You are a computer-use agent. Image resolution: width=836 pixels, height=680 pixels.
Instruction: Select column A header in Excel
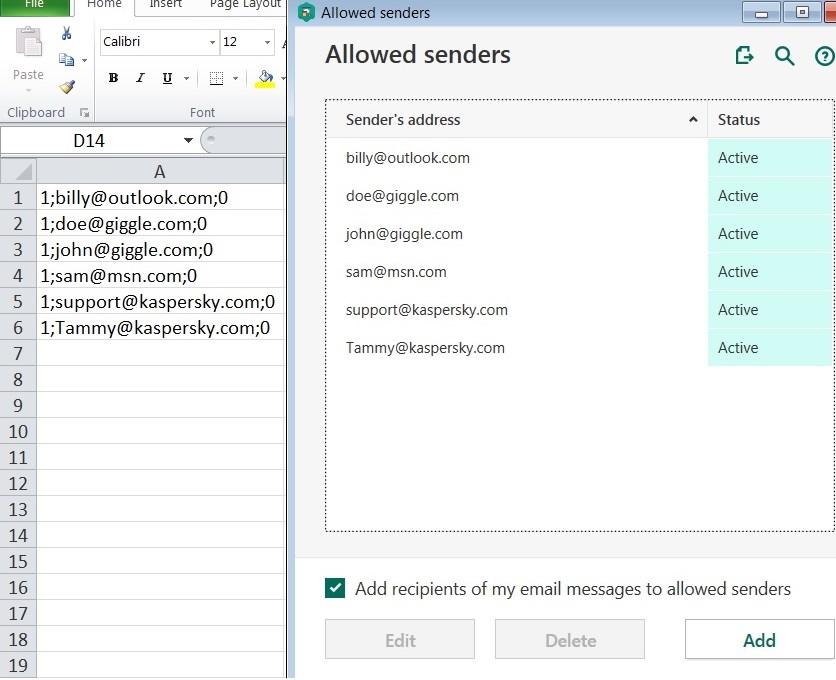point(159,171)
